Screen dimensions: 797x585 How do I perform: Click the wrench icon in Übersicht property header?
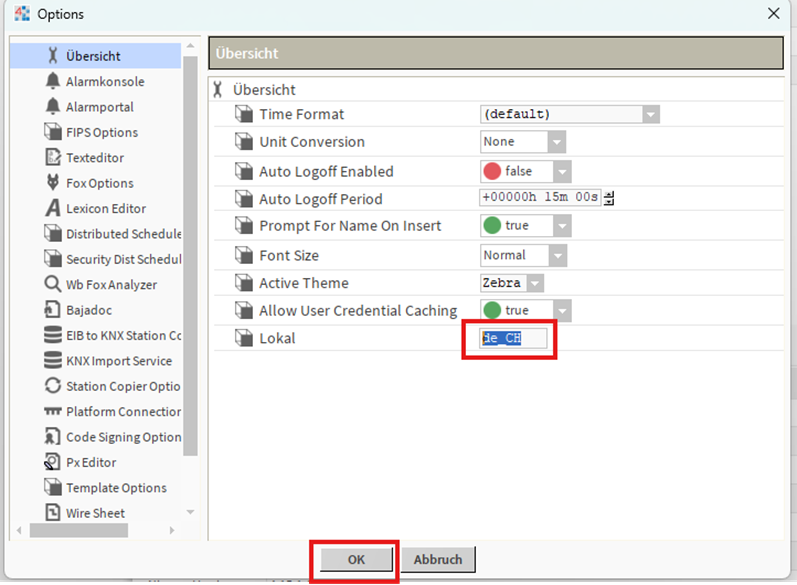coord(218,89)
